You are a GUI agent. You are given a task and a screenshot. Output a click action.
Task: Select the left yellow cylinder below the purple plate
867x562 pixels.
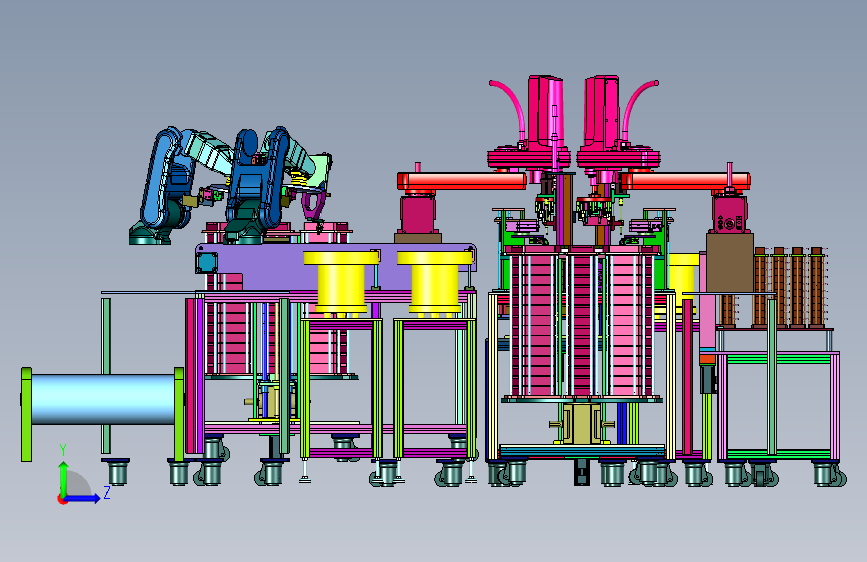341,282
